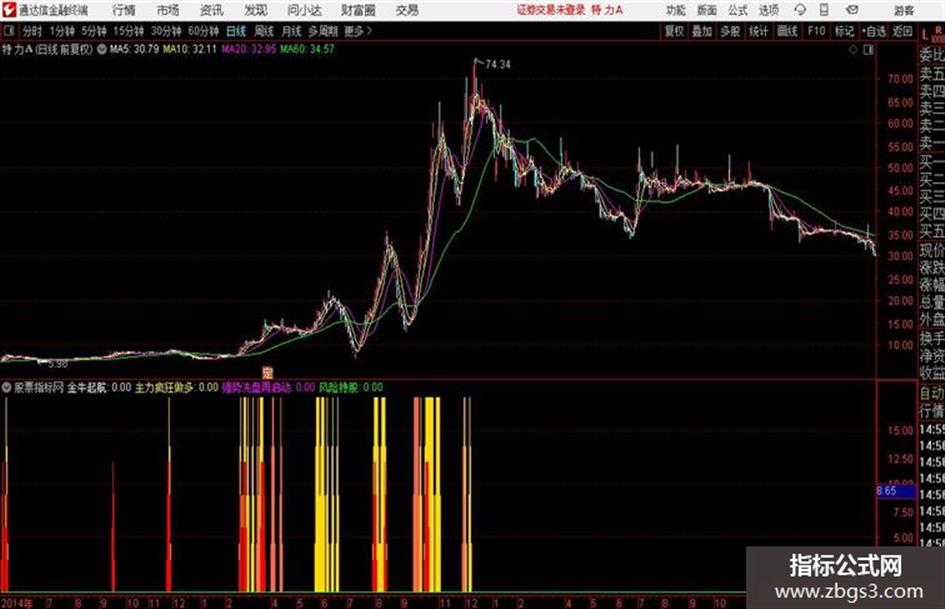945x609 pixels.
Task: Switch to the 15分钟 period tab
Action: [129, 31]
